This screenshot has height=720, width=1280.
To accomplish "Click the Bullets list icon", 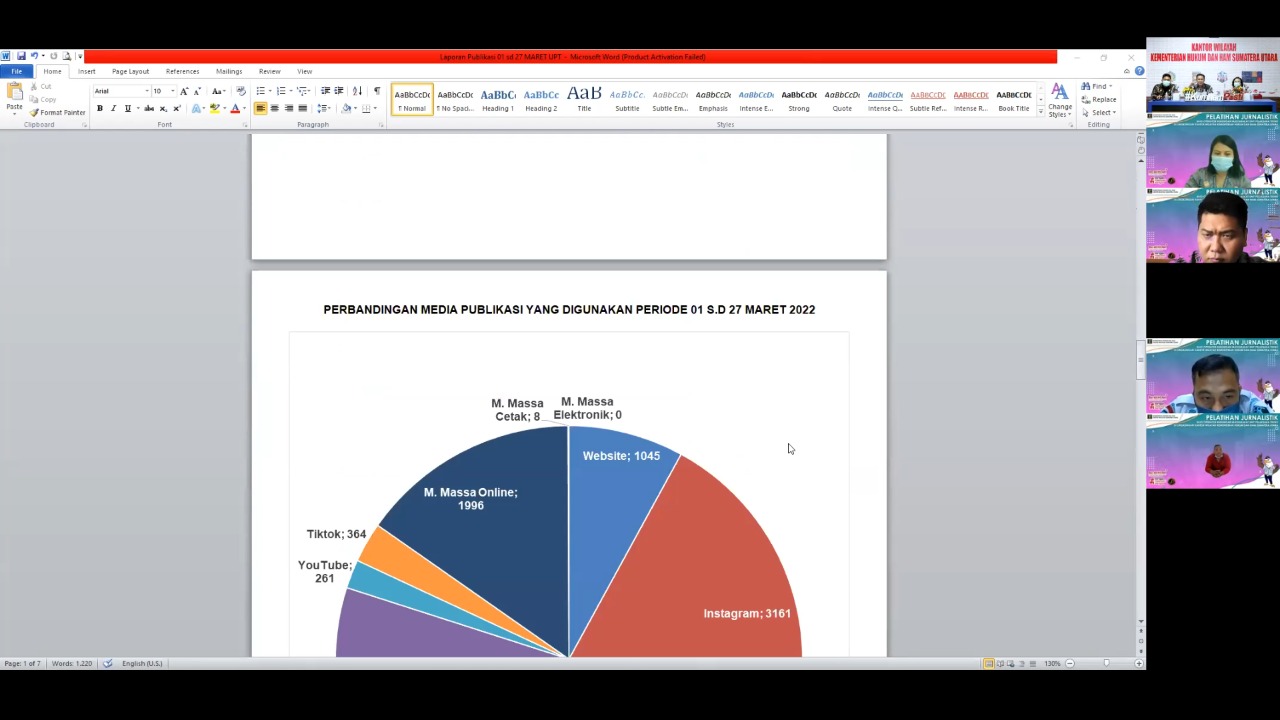I will click(261, 91).
